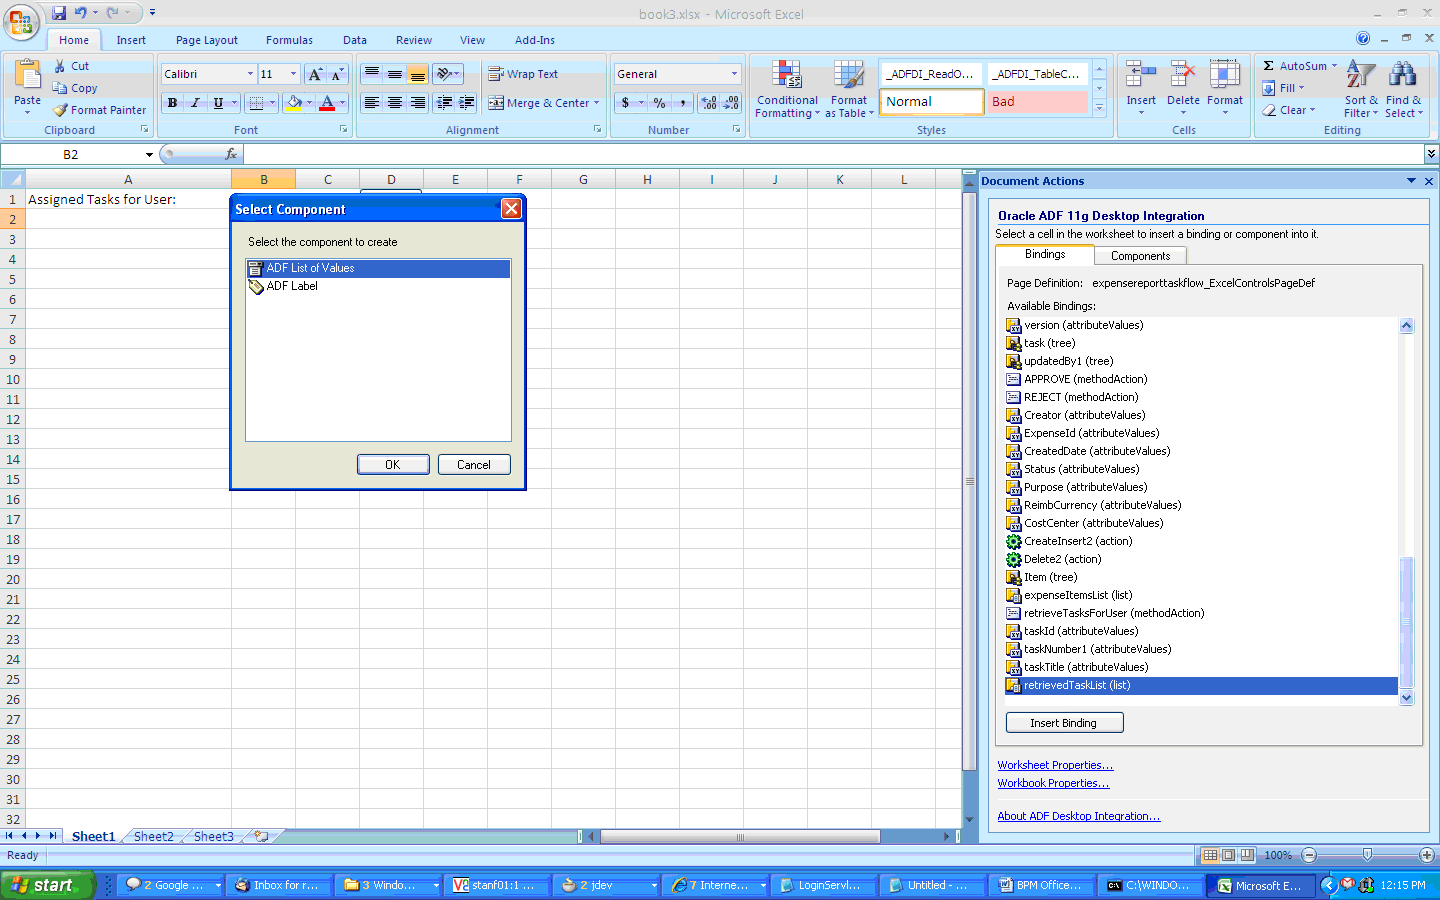Open the Worksheet Properties link
Image resolution: width=1440 pixels, height=900 pixels.
click(1055, 765)
